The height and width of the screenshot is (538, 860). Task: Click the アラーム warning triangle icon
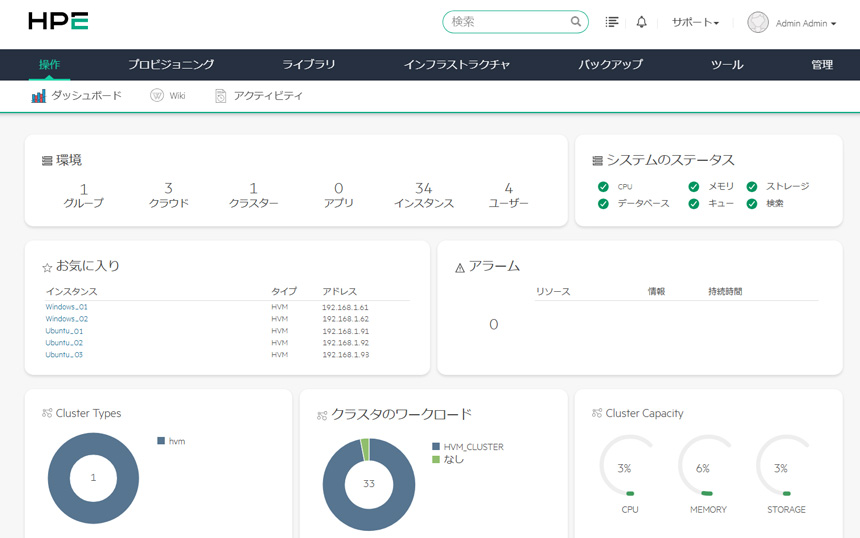click(x=460, y=268)
